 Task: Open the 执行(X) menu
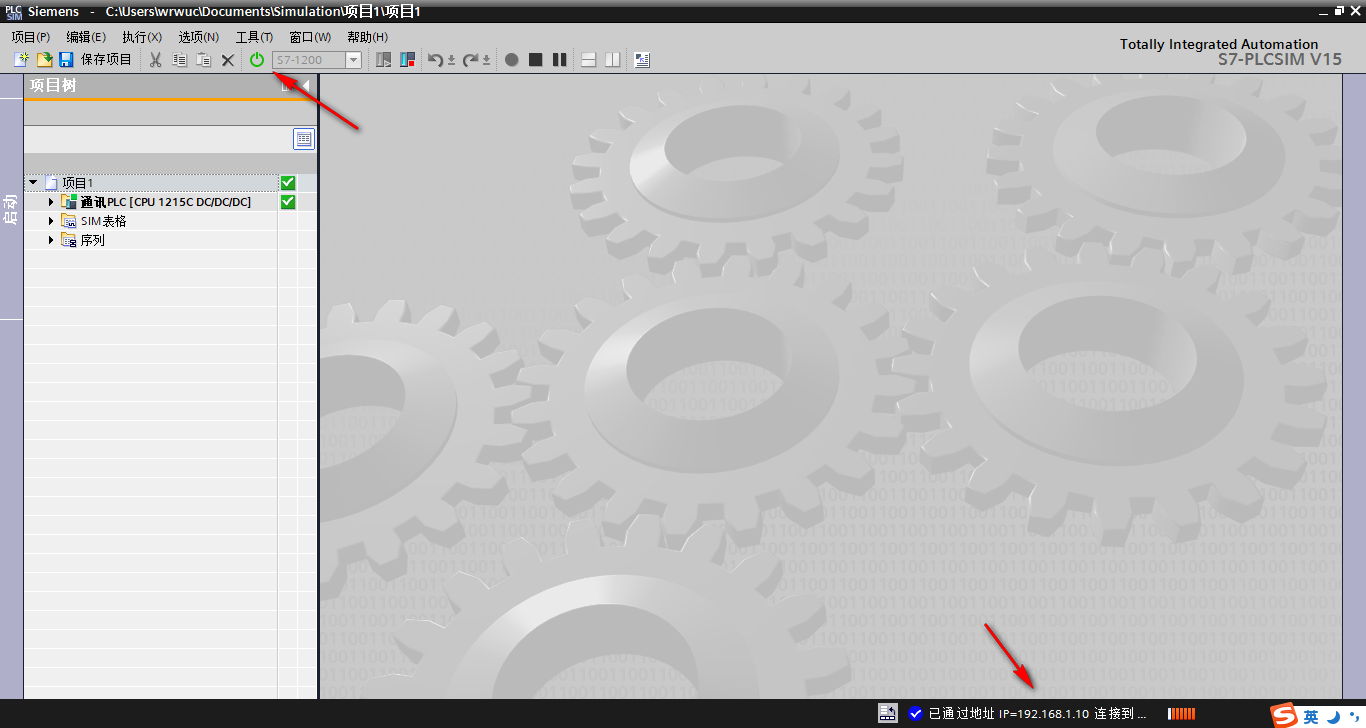point(142,37)
